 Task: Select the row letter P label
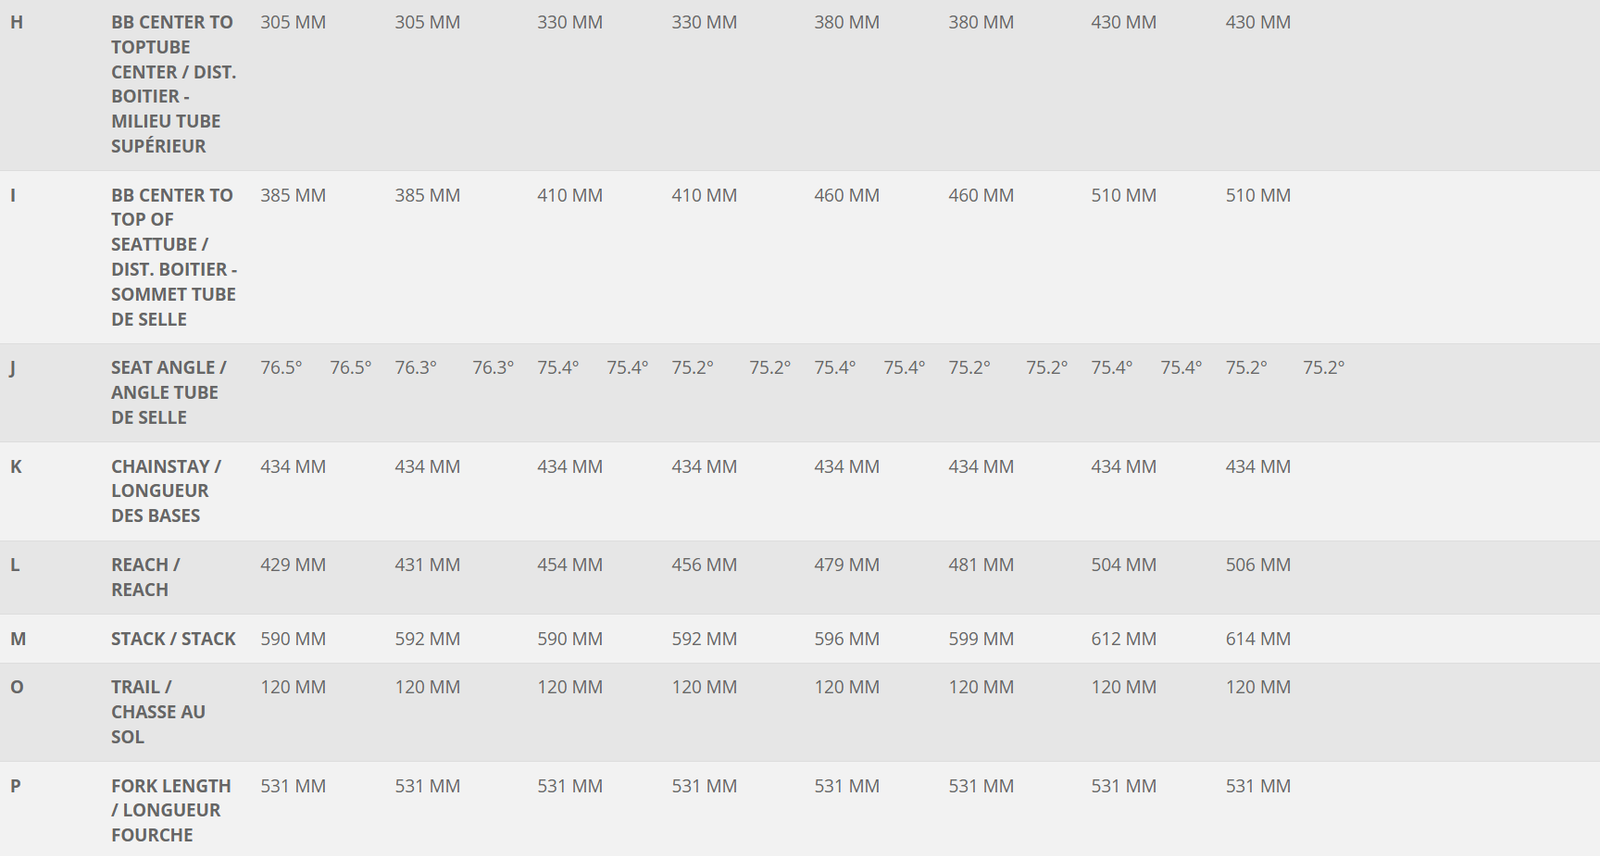15,786
